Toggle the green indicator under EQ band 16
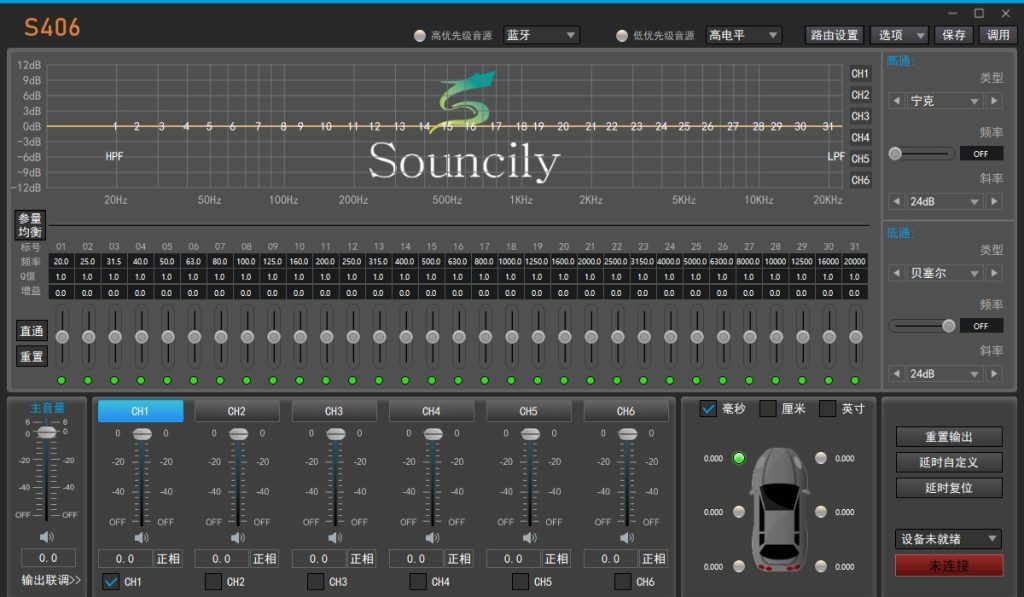The width and height of the screenshot is (1024, 597). [458, 380]
